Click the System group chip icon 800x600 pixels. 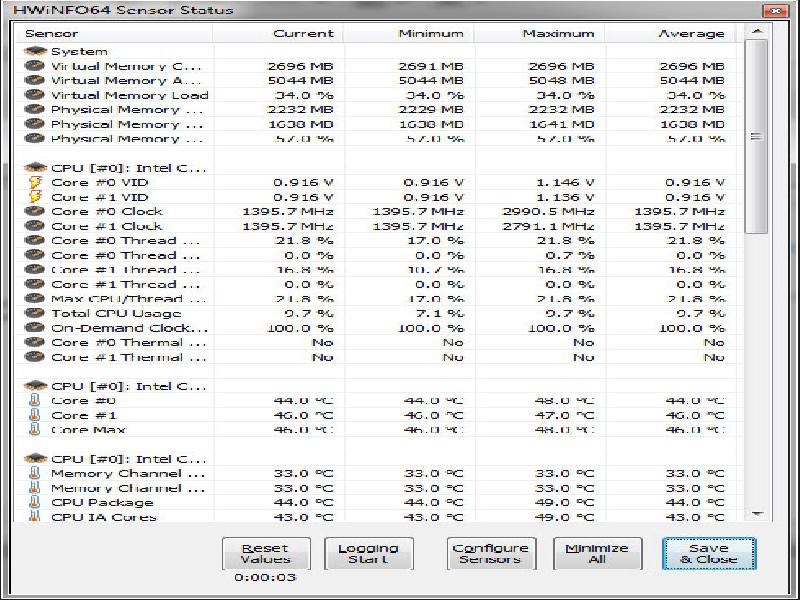tap(35, 51)
